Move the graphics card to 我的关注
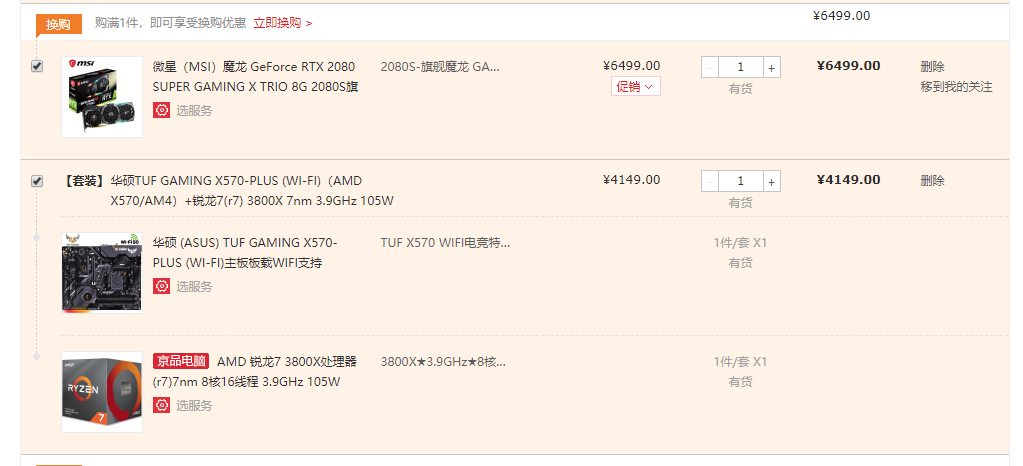 (956, 87)
